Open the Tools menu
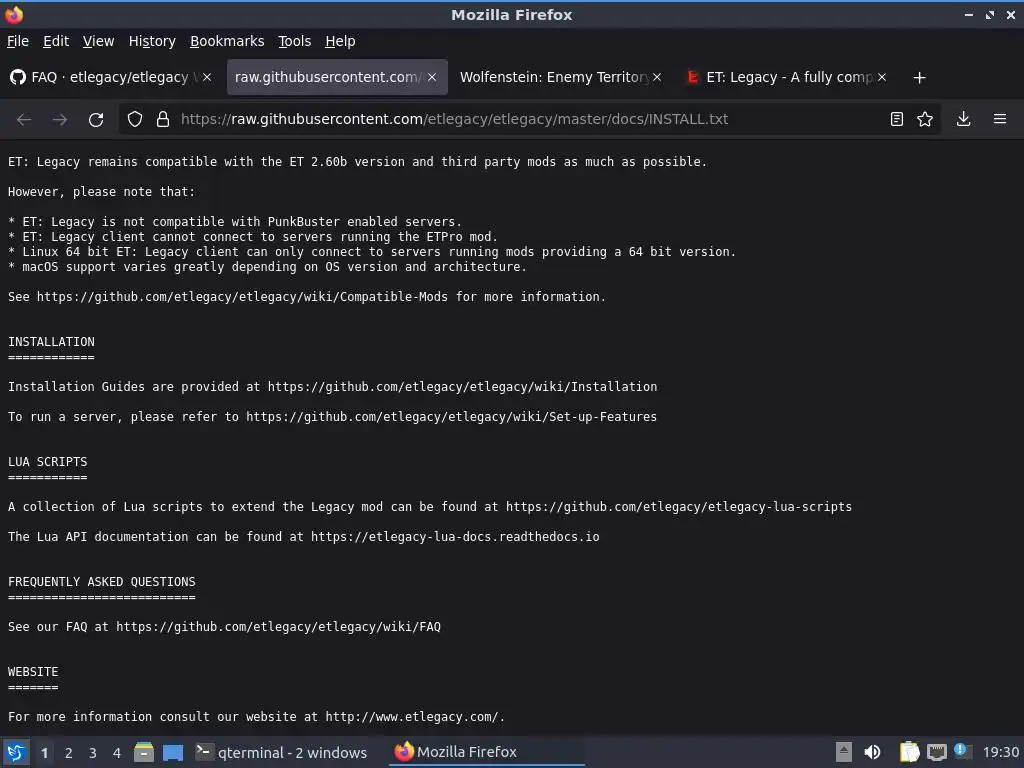 coord(295,41)
